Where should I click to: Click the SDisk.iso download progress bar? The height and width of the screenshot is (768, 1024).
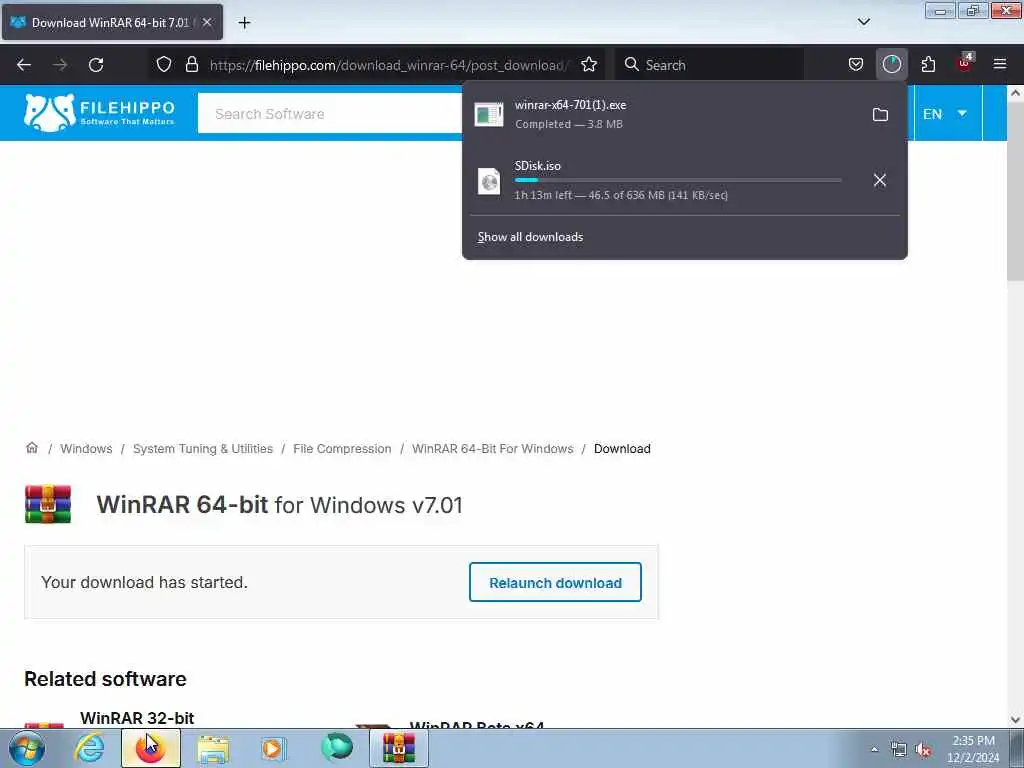678,180
